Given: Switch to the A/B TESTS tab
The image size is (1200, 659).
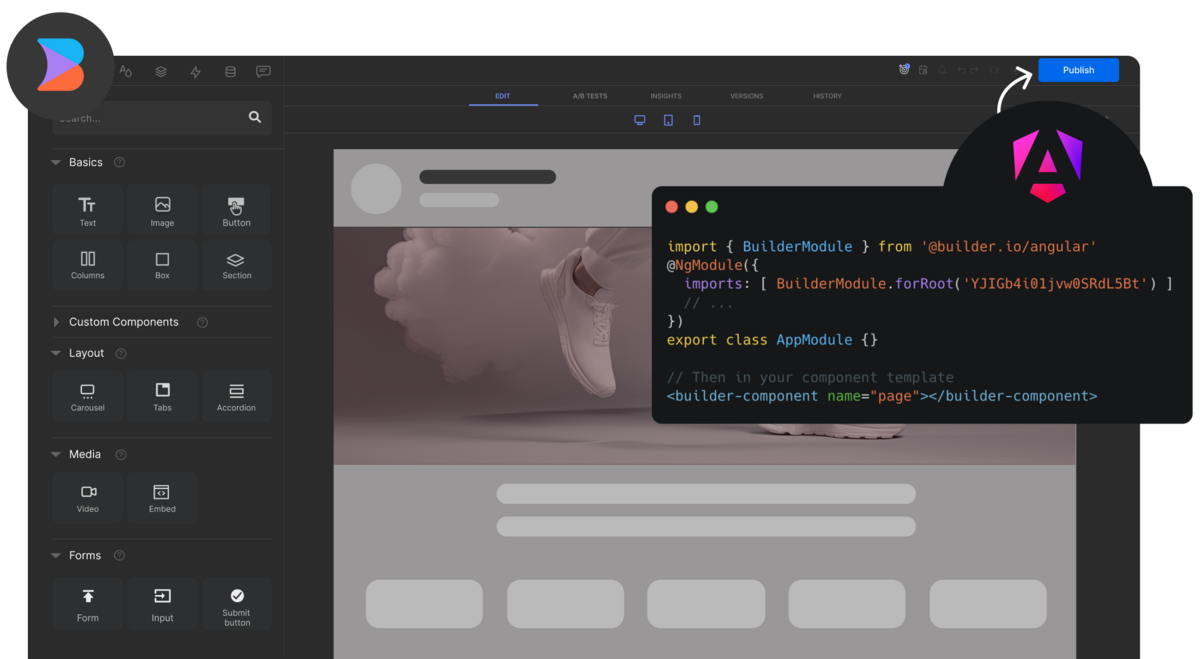Looking at the screenshot, I should click(590, 96).
